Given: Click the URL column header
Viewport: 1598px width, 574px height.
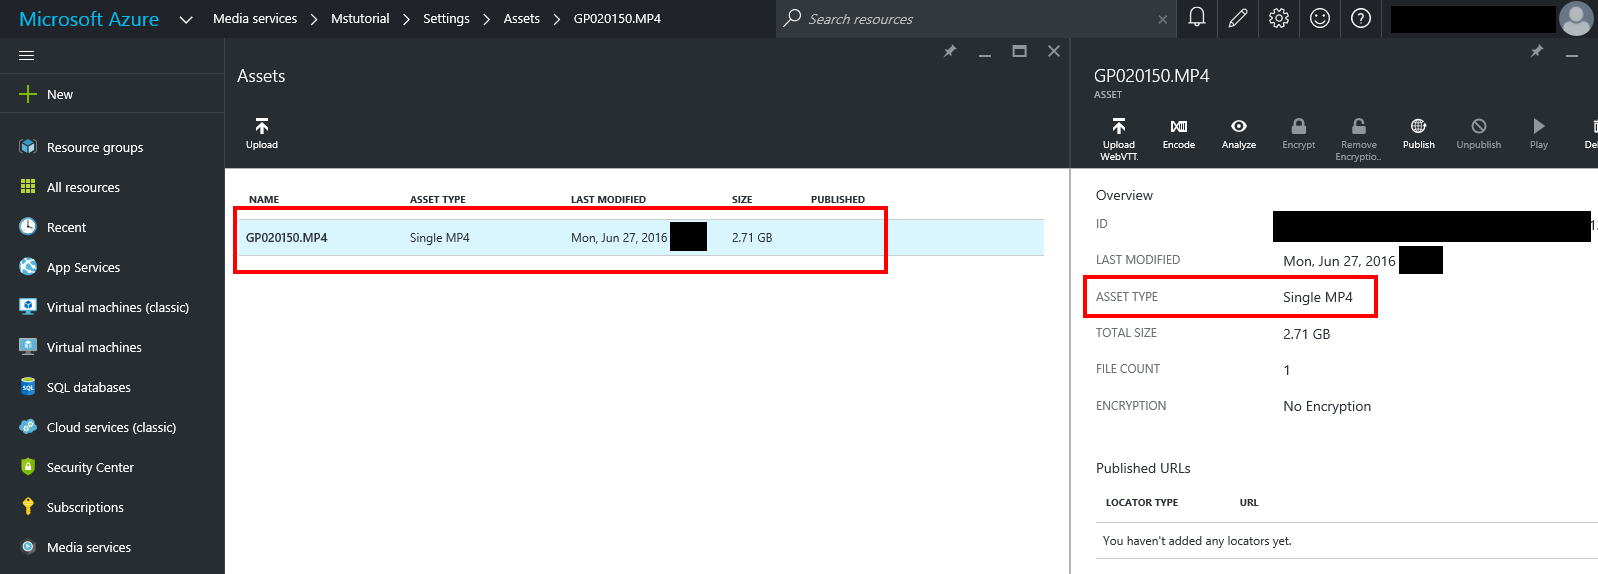Looking at the screenshot, I should pos(1249,502).
